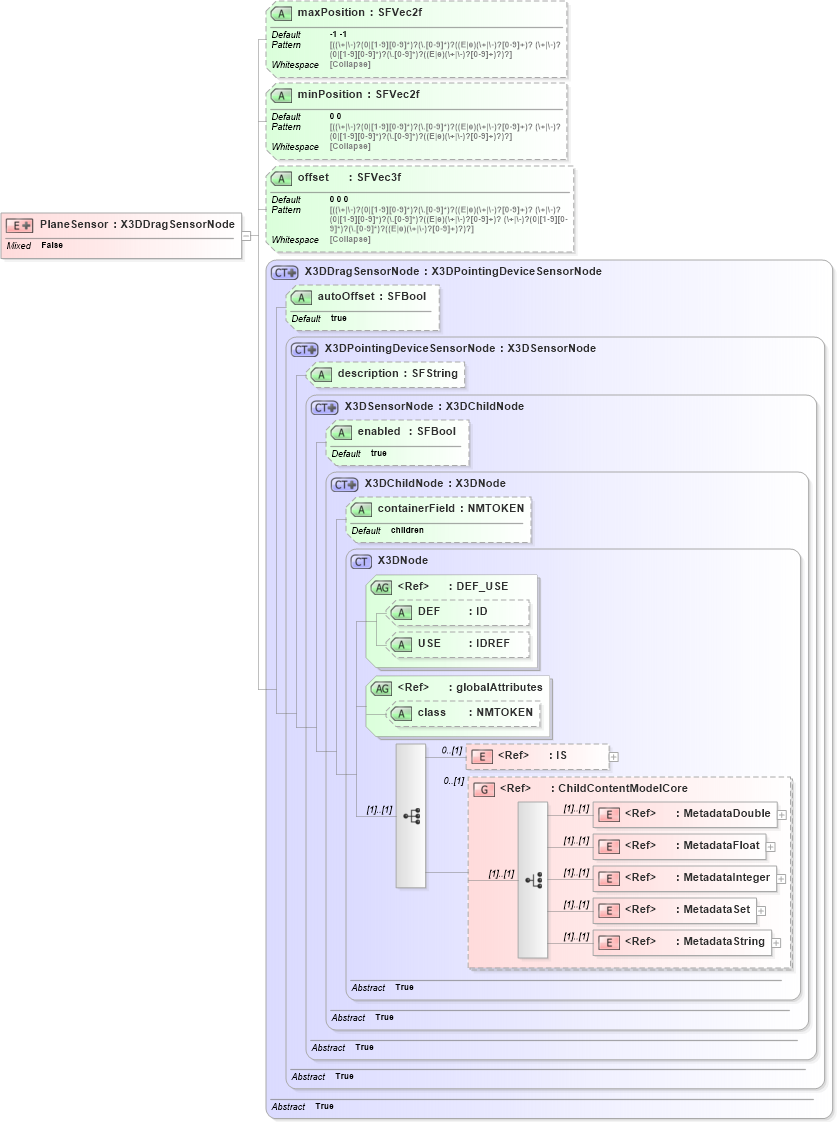Click the minPosition attribute A icon
This screenshot has height=1122, width=837.
(x=281, y=96)
